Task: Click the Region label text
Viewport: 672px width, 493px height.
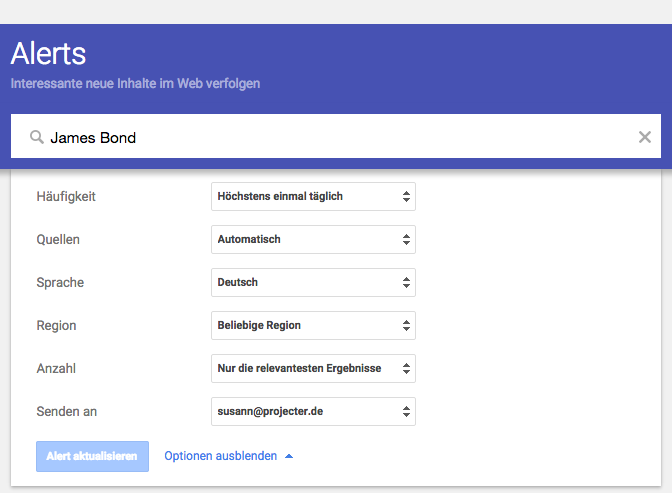Action: pos(56,326)
